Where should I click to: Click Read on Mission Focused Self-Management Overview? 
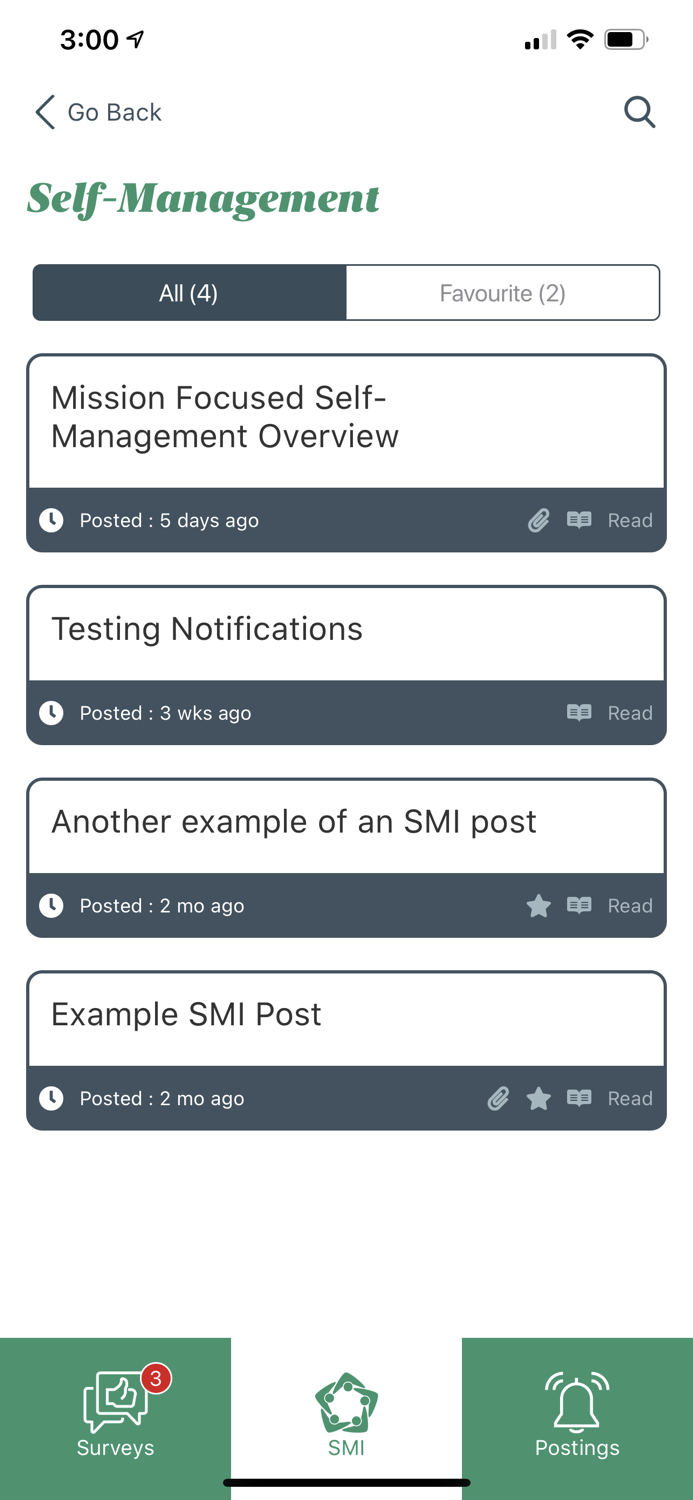point(630,520)
